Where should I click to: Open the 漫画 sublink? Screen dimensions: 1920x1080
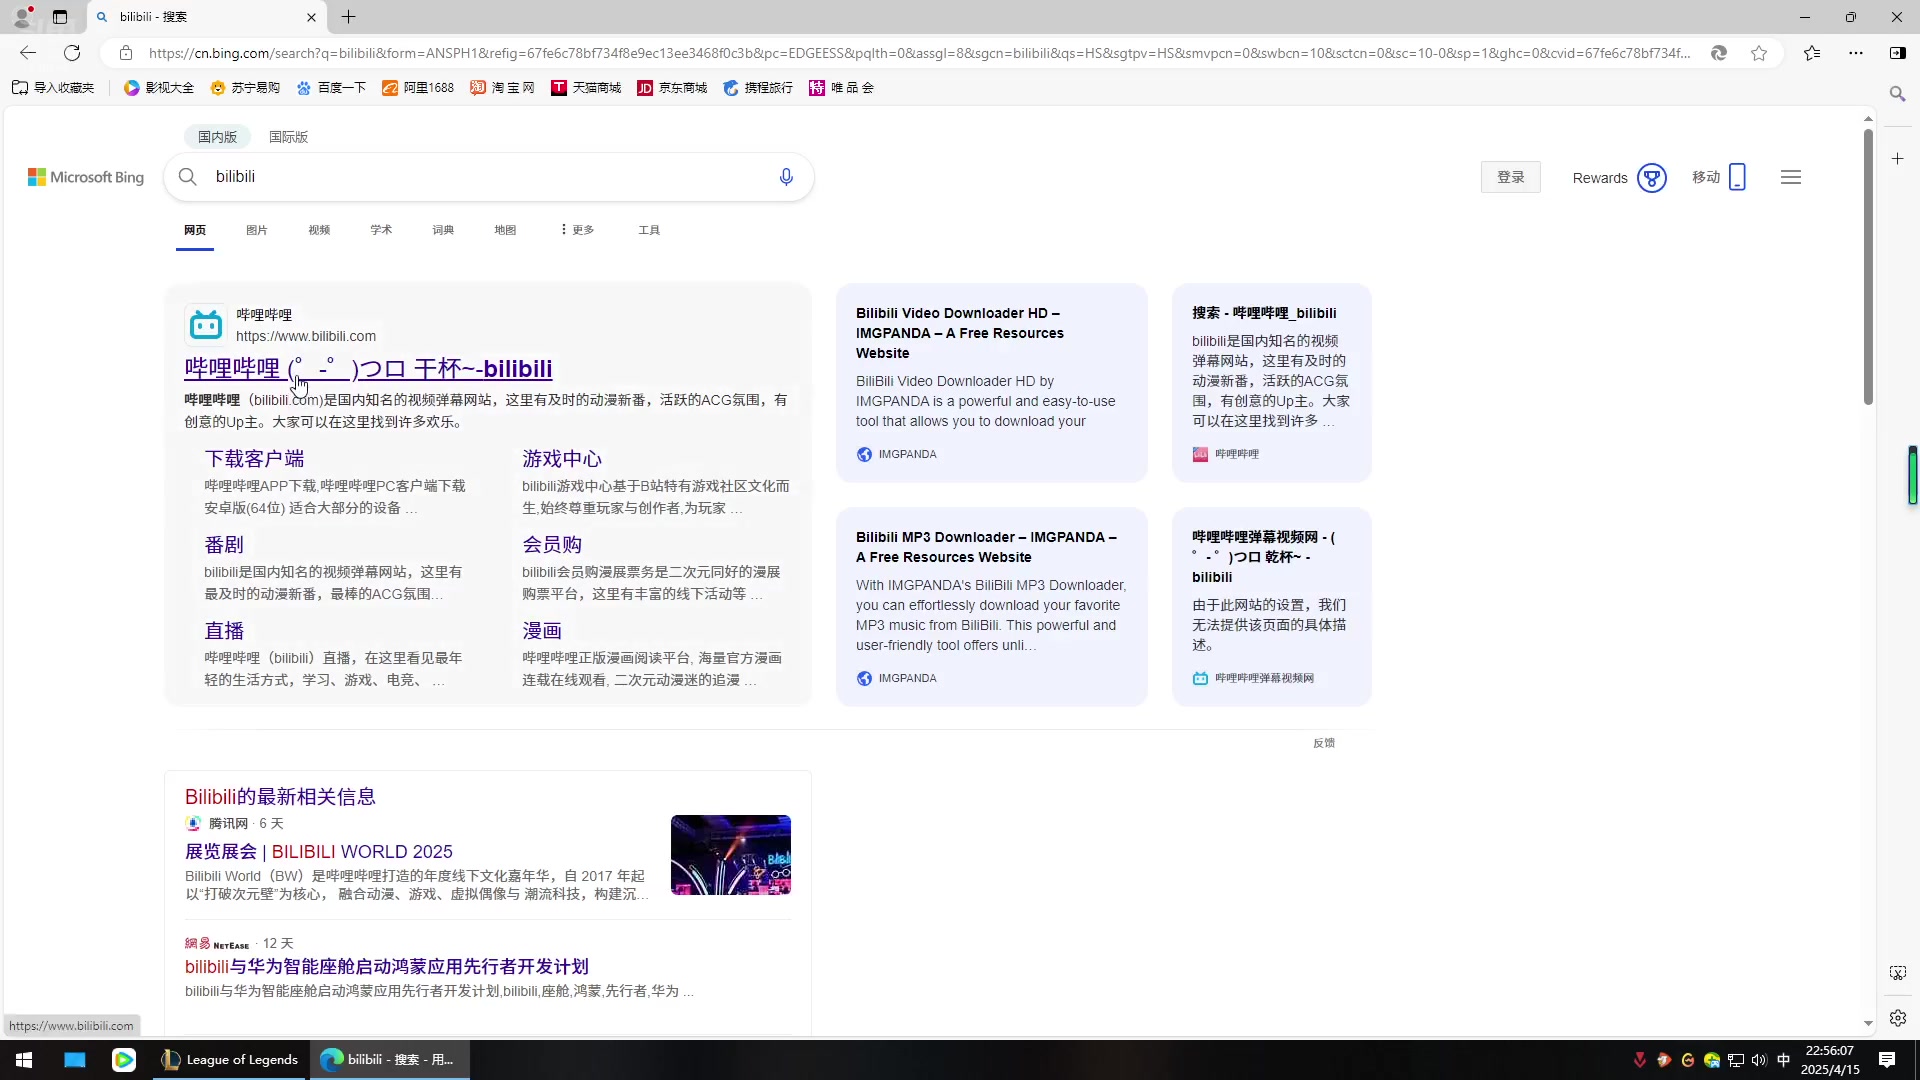click(542, 631)
